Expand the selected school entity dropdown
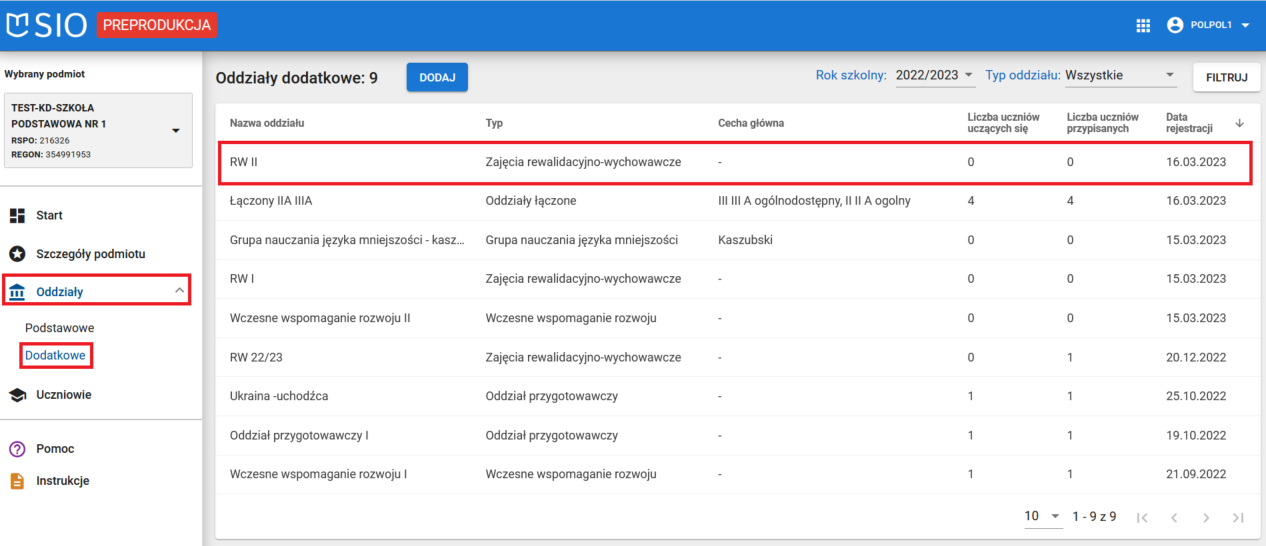This screenshot has width=1266, height=546. click(176, 130)
